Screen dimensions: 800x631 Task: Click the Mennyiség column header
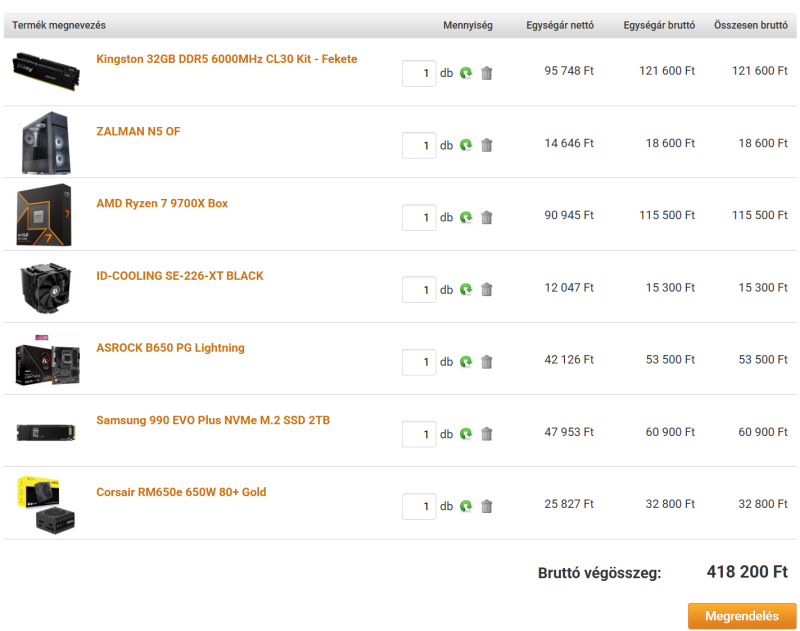click(x=468, y=26)
